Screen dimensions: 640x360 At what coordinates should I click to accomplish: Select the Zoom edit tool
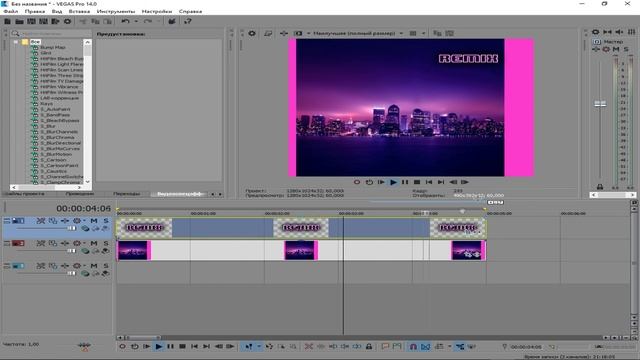click(293, 347)
